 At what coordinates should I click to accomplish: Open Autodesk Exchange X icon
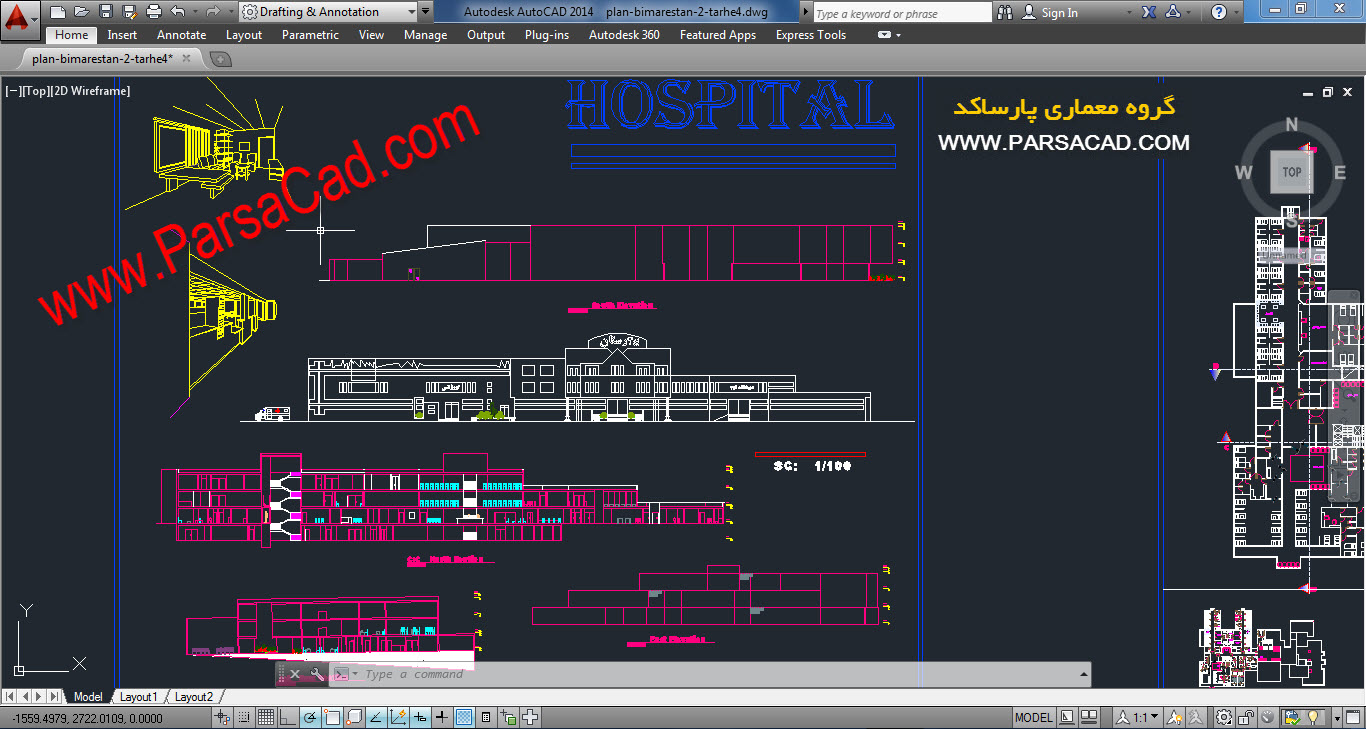tap(1148, 12)
